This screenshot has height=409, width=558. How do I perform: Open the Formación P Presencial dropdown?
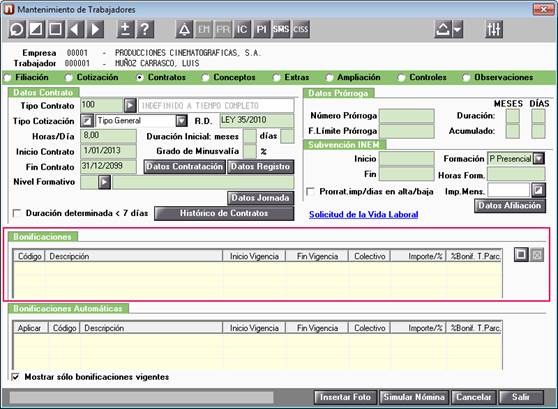[x=539, y=158]
